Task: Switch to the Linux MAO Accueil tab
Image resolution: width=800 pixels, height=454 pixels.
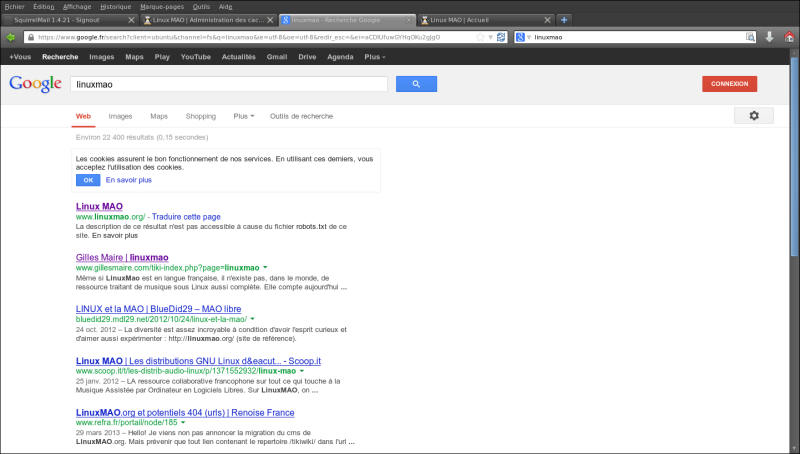Action: [x=486, y=20]
